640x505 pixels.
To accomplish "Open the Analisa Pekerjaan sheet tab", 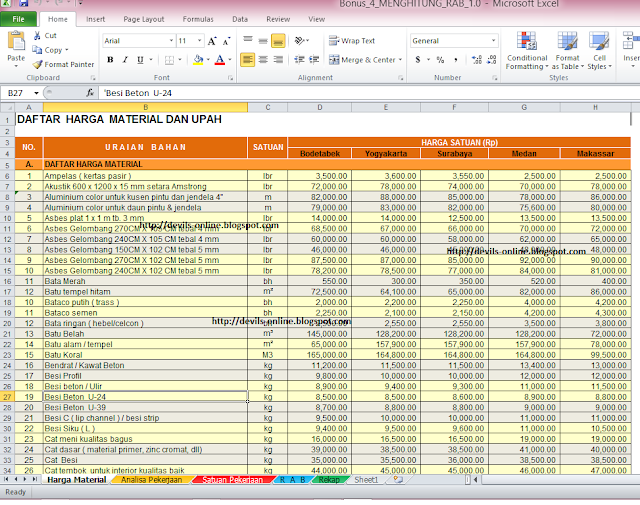I will 151,480.
